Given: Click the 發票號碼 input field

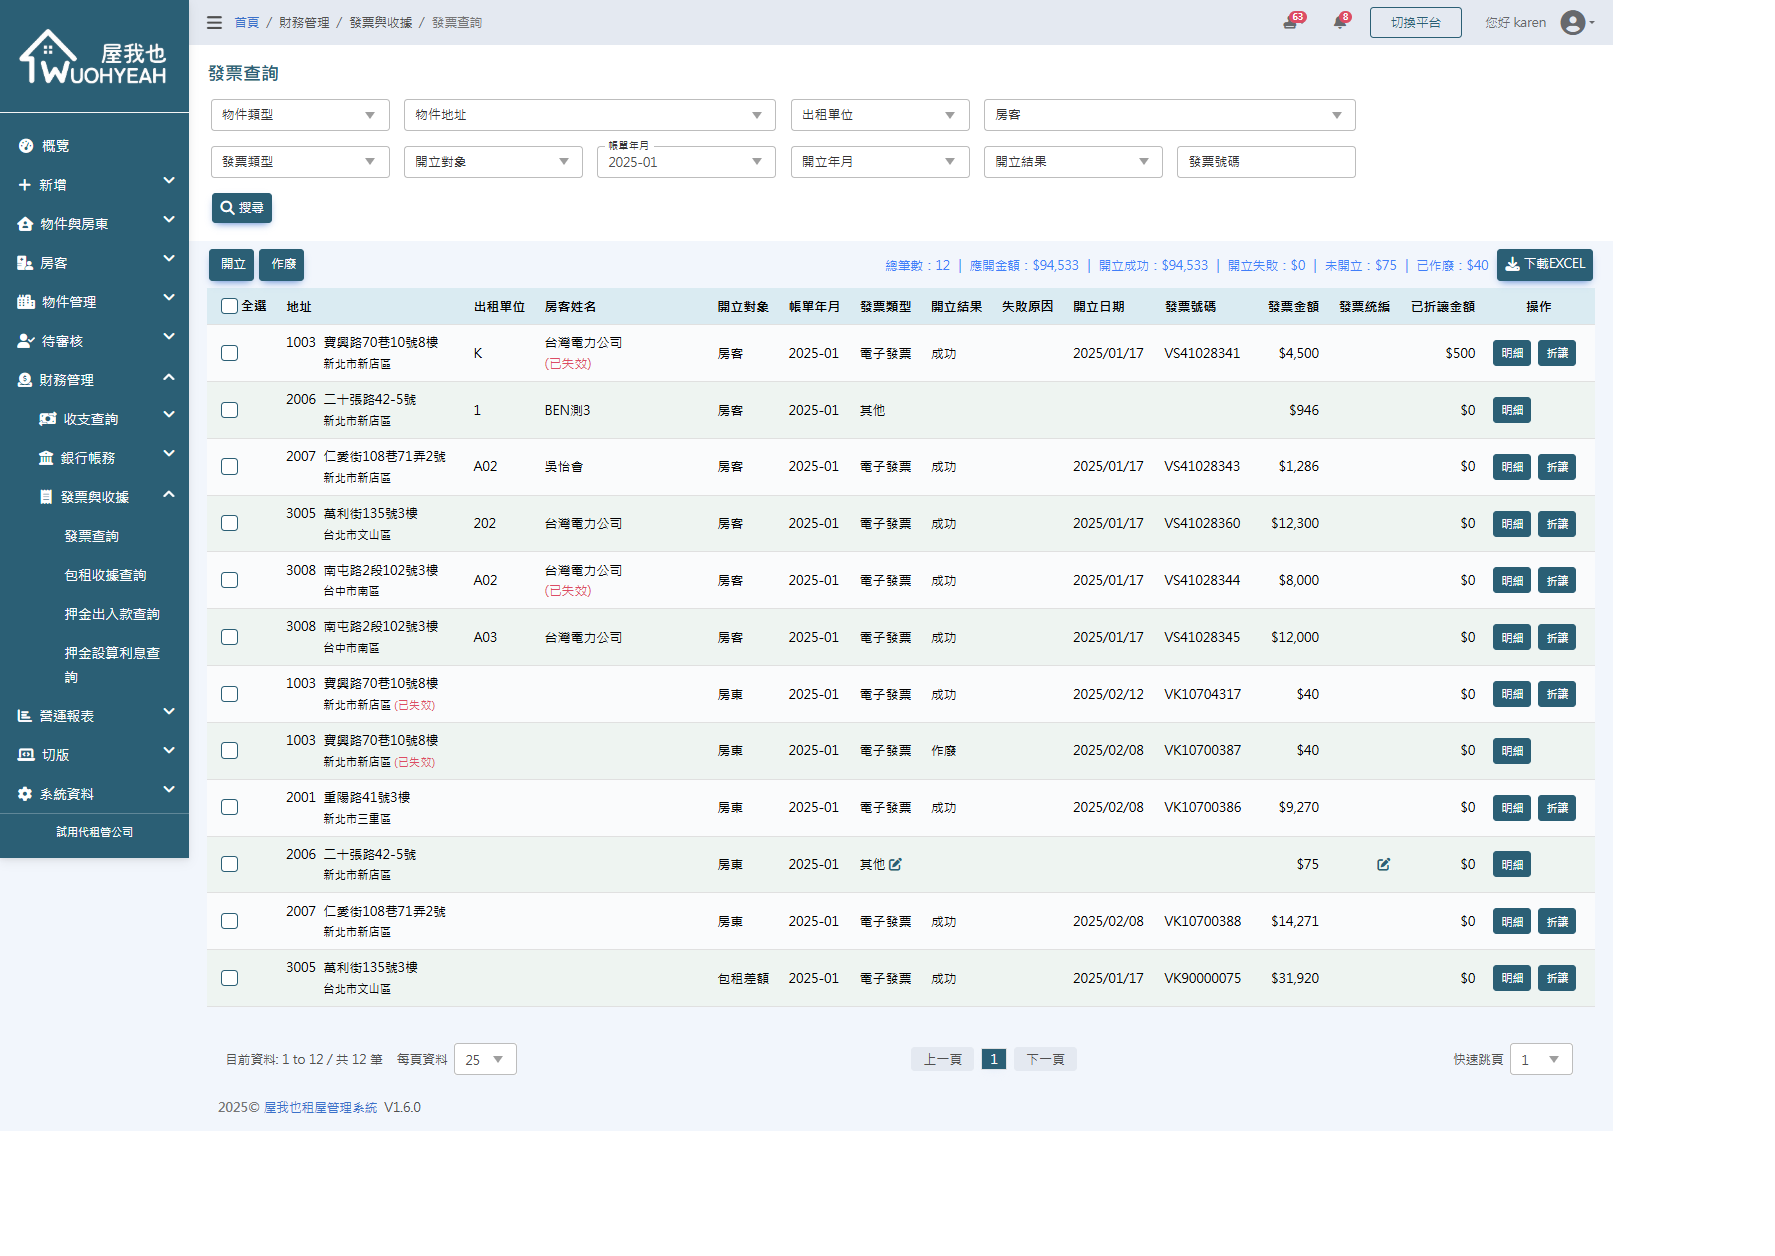Looking at the screenshot, I should [1265, 162].
